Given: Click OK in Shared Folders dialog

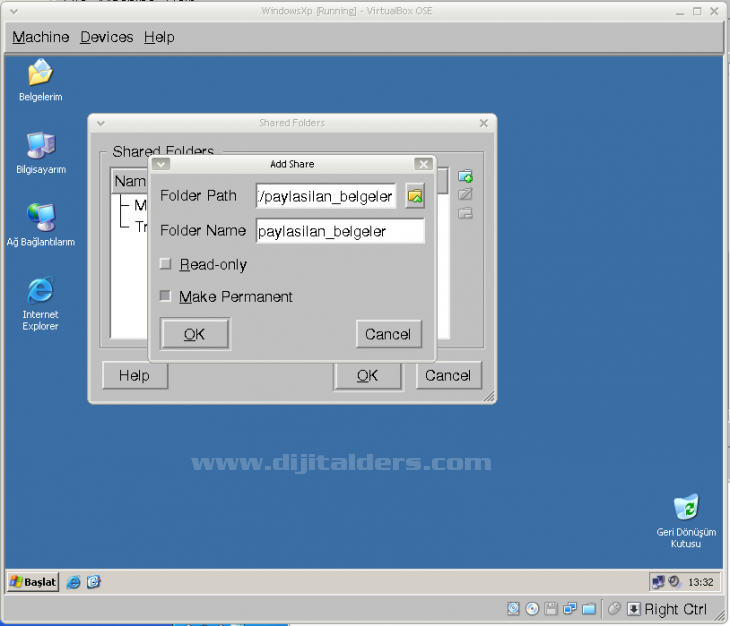Looking at the screenshot, I should click(368, 376).
